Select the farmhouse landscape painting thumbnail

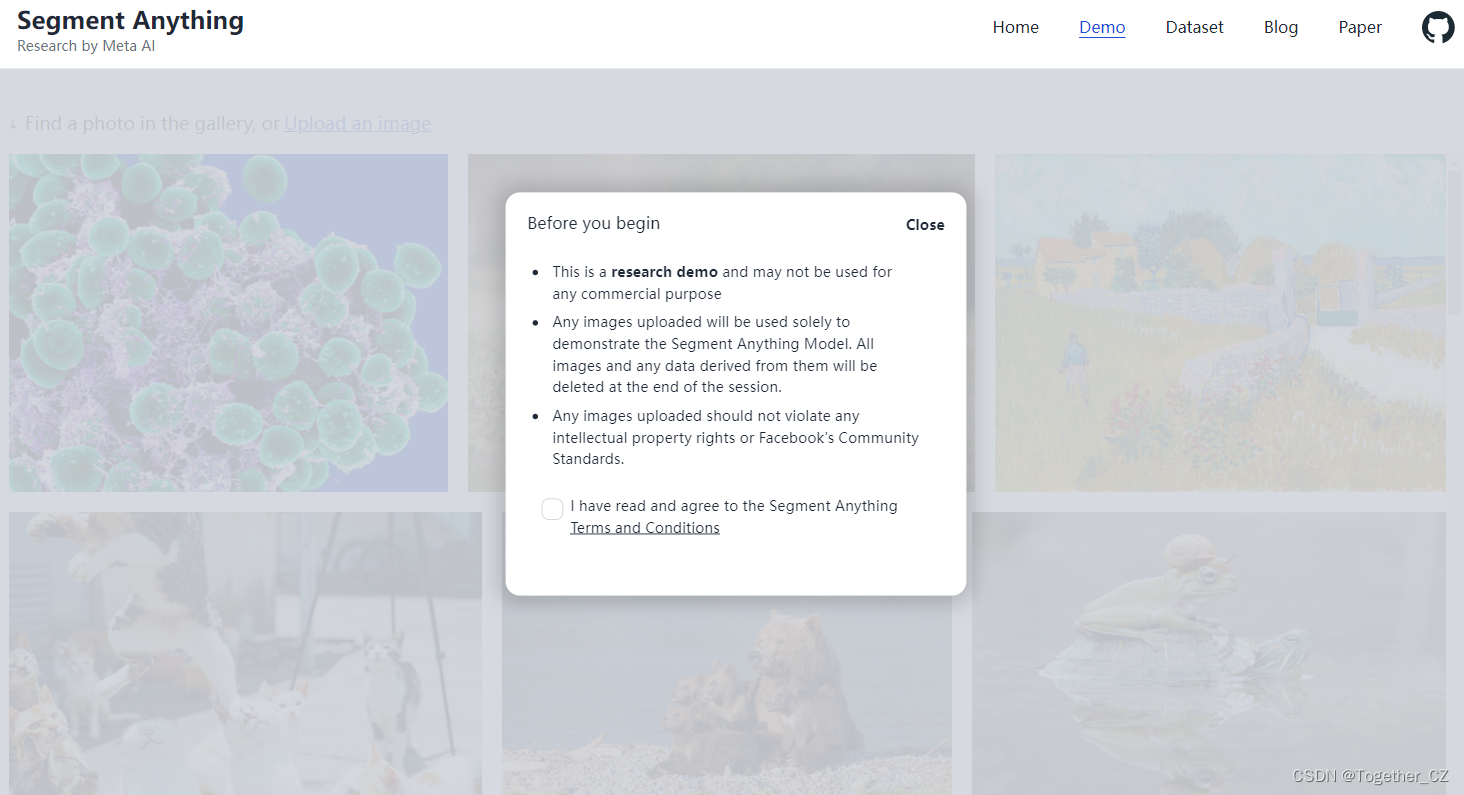pos(1220,322)
